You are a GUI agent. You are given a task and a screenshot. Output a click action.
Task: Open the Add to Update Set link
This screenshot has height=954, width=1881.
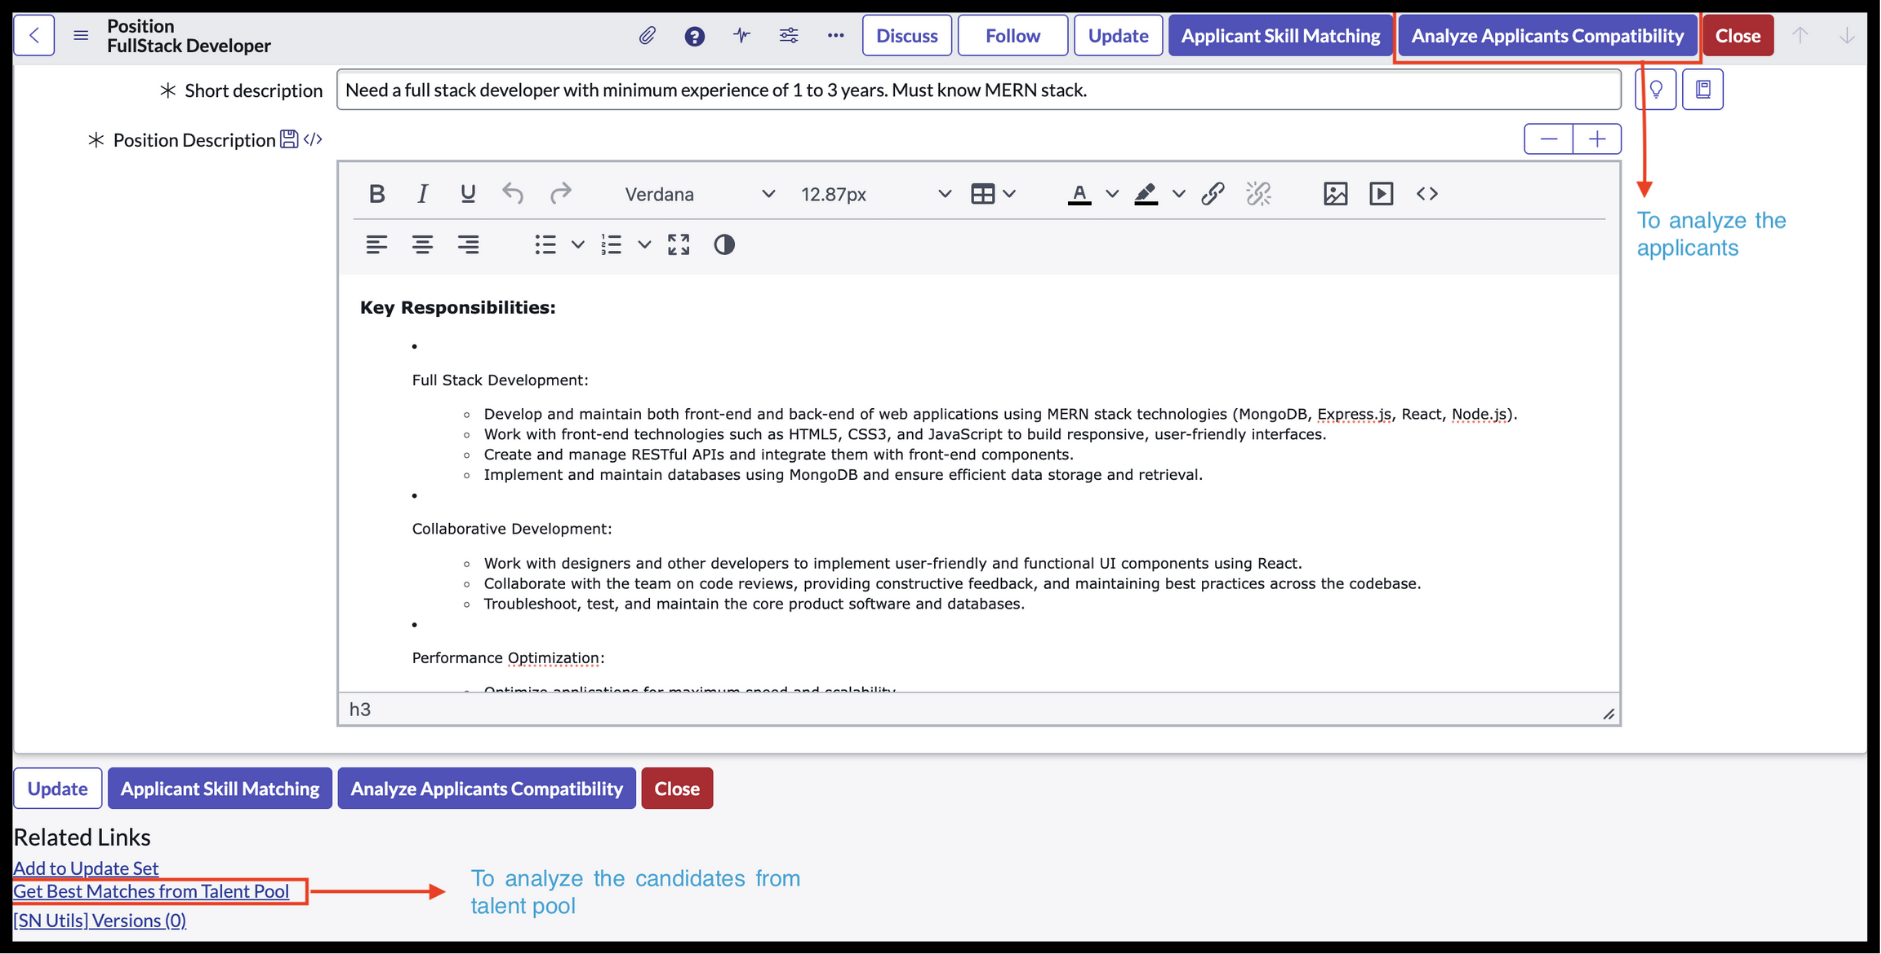click(86, 868)
